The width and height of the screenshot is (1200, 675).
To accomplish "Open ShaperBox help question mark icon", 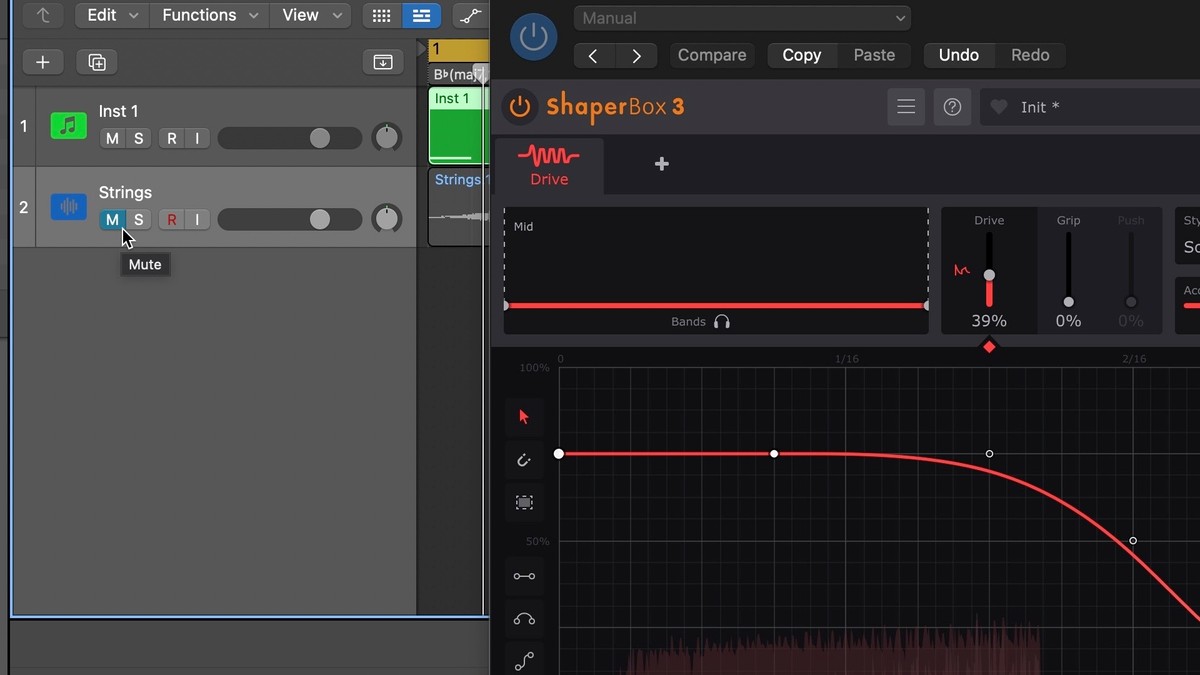I will (x=952, y=107).
